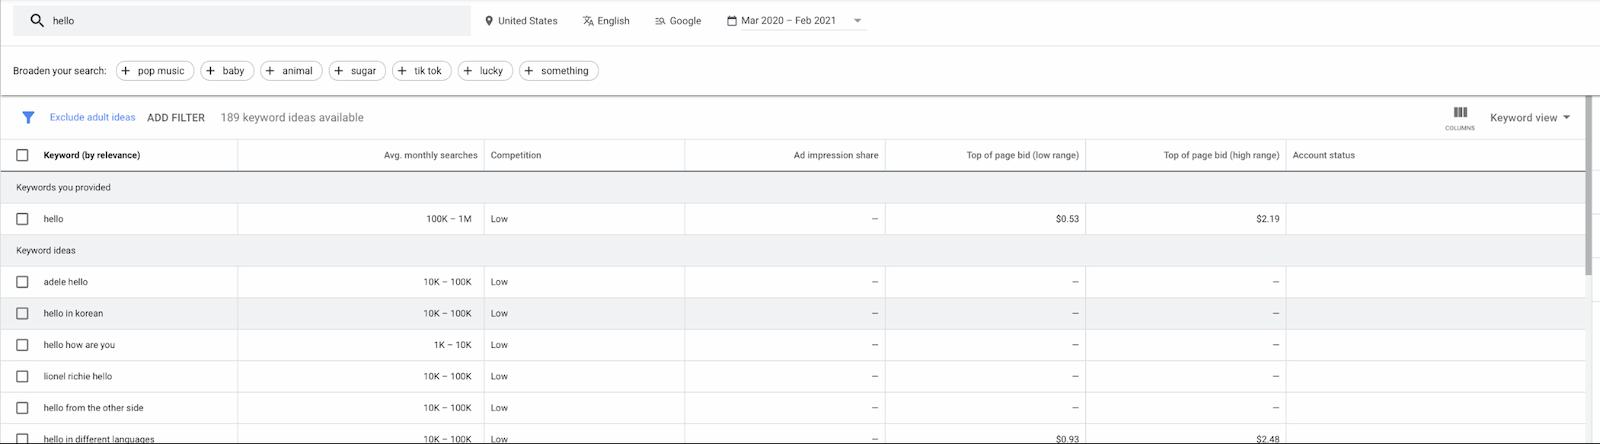Sort by Top of page bid (low range)
This screenshot has height=444, width=1600.
(x=1023, y=155)
